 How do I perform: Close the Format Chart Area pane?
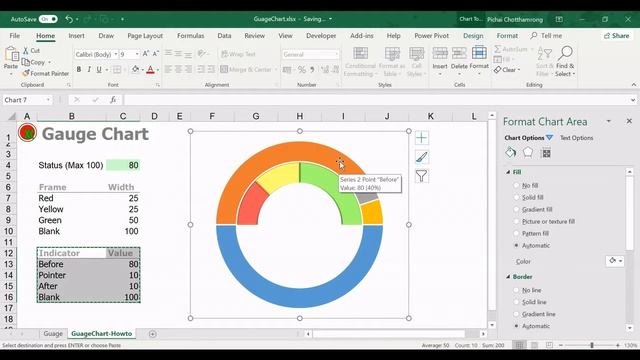click(629, 121)
